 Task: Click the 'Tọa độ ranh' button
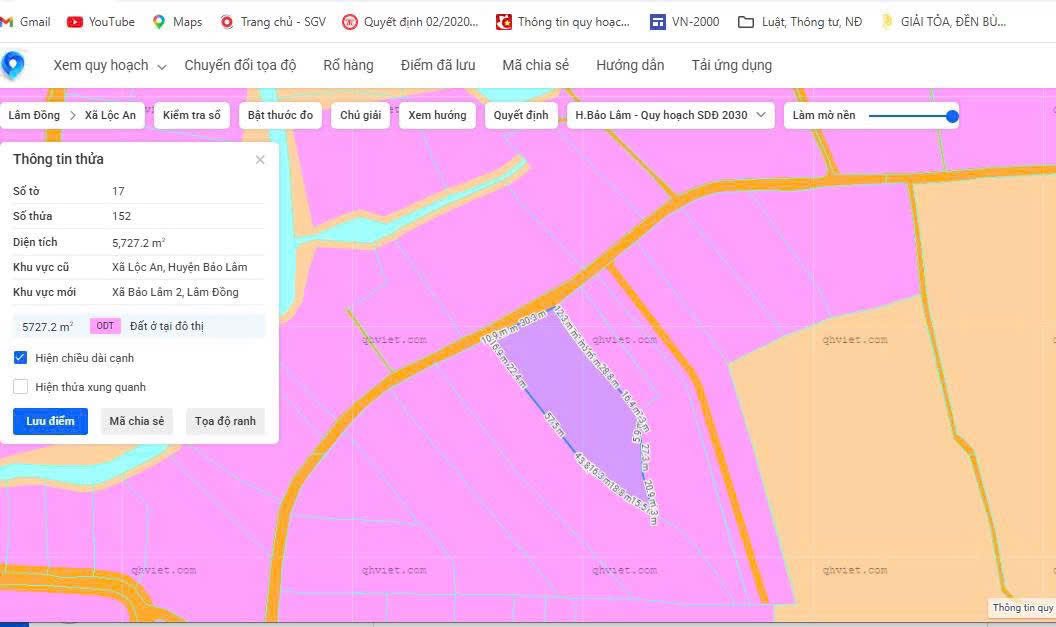pyautogui.click(x=226, y=421)
